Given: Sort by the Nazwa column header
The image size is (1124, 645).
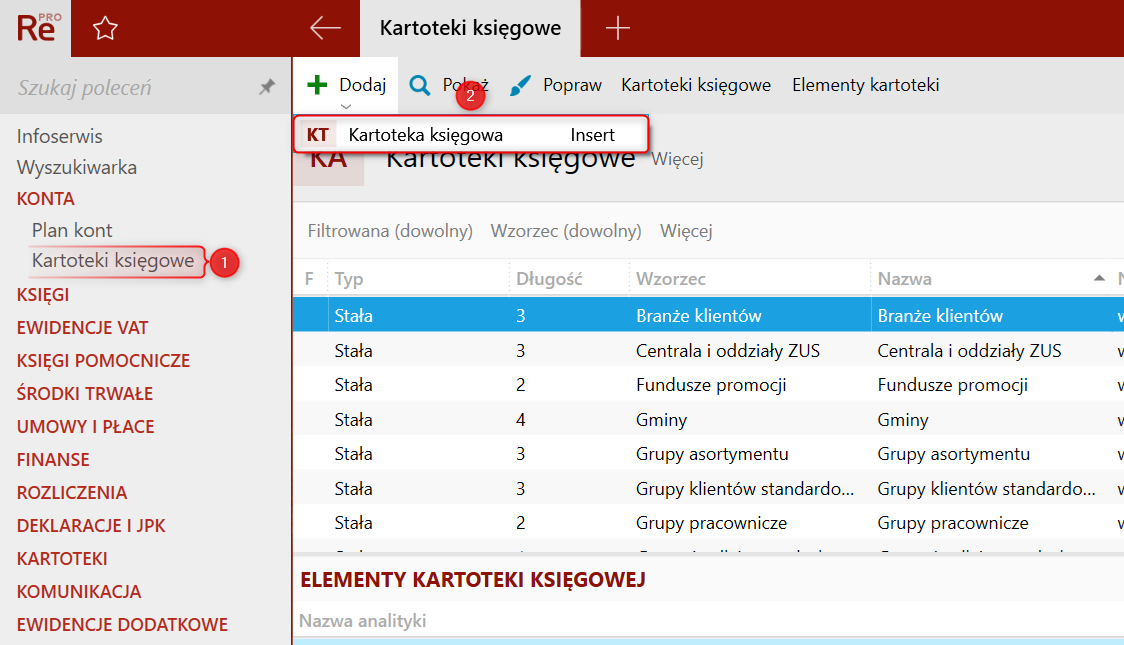Looking at the screenshot, I should click(x=905, y=279).
